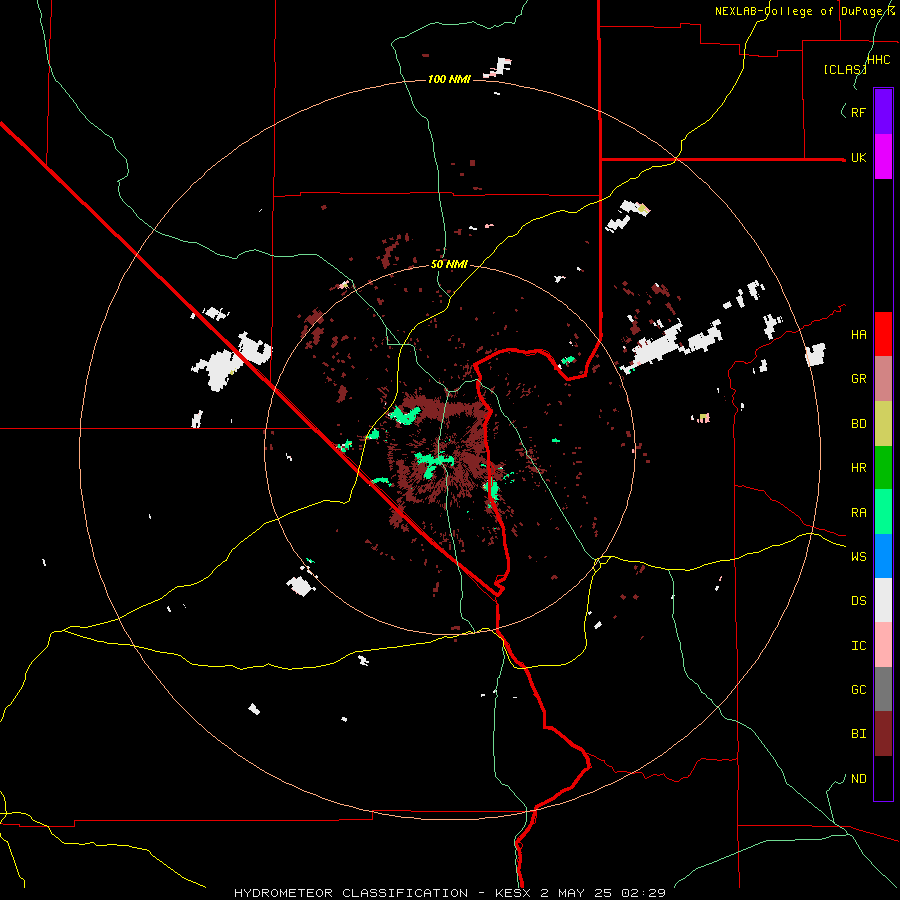This screenshot has height=900, width=900.
Task: Select the 'GC' legend label
Action: [858, 690]
